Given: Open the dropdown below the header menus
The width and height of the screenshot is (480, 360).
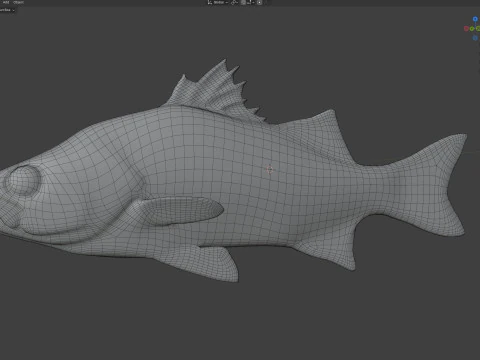Looking at the screenshot, I should (7, 10).
